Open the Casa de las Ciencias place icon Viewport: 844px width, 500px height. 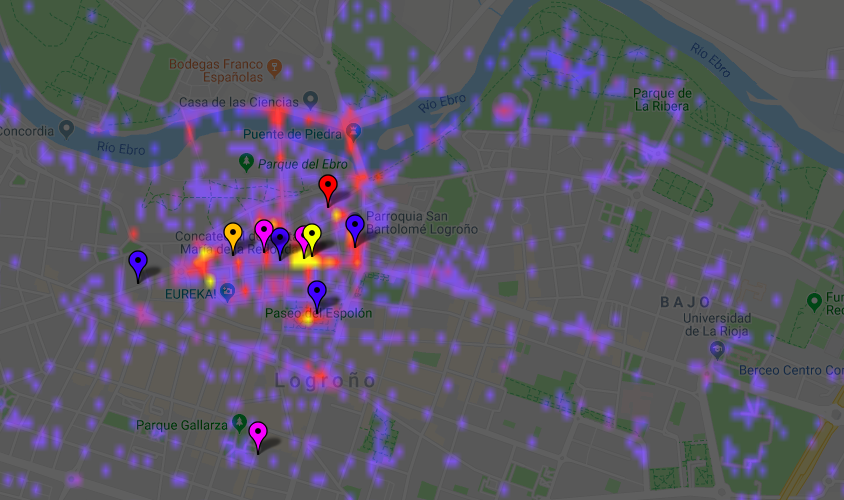[311, 99]
